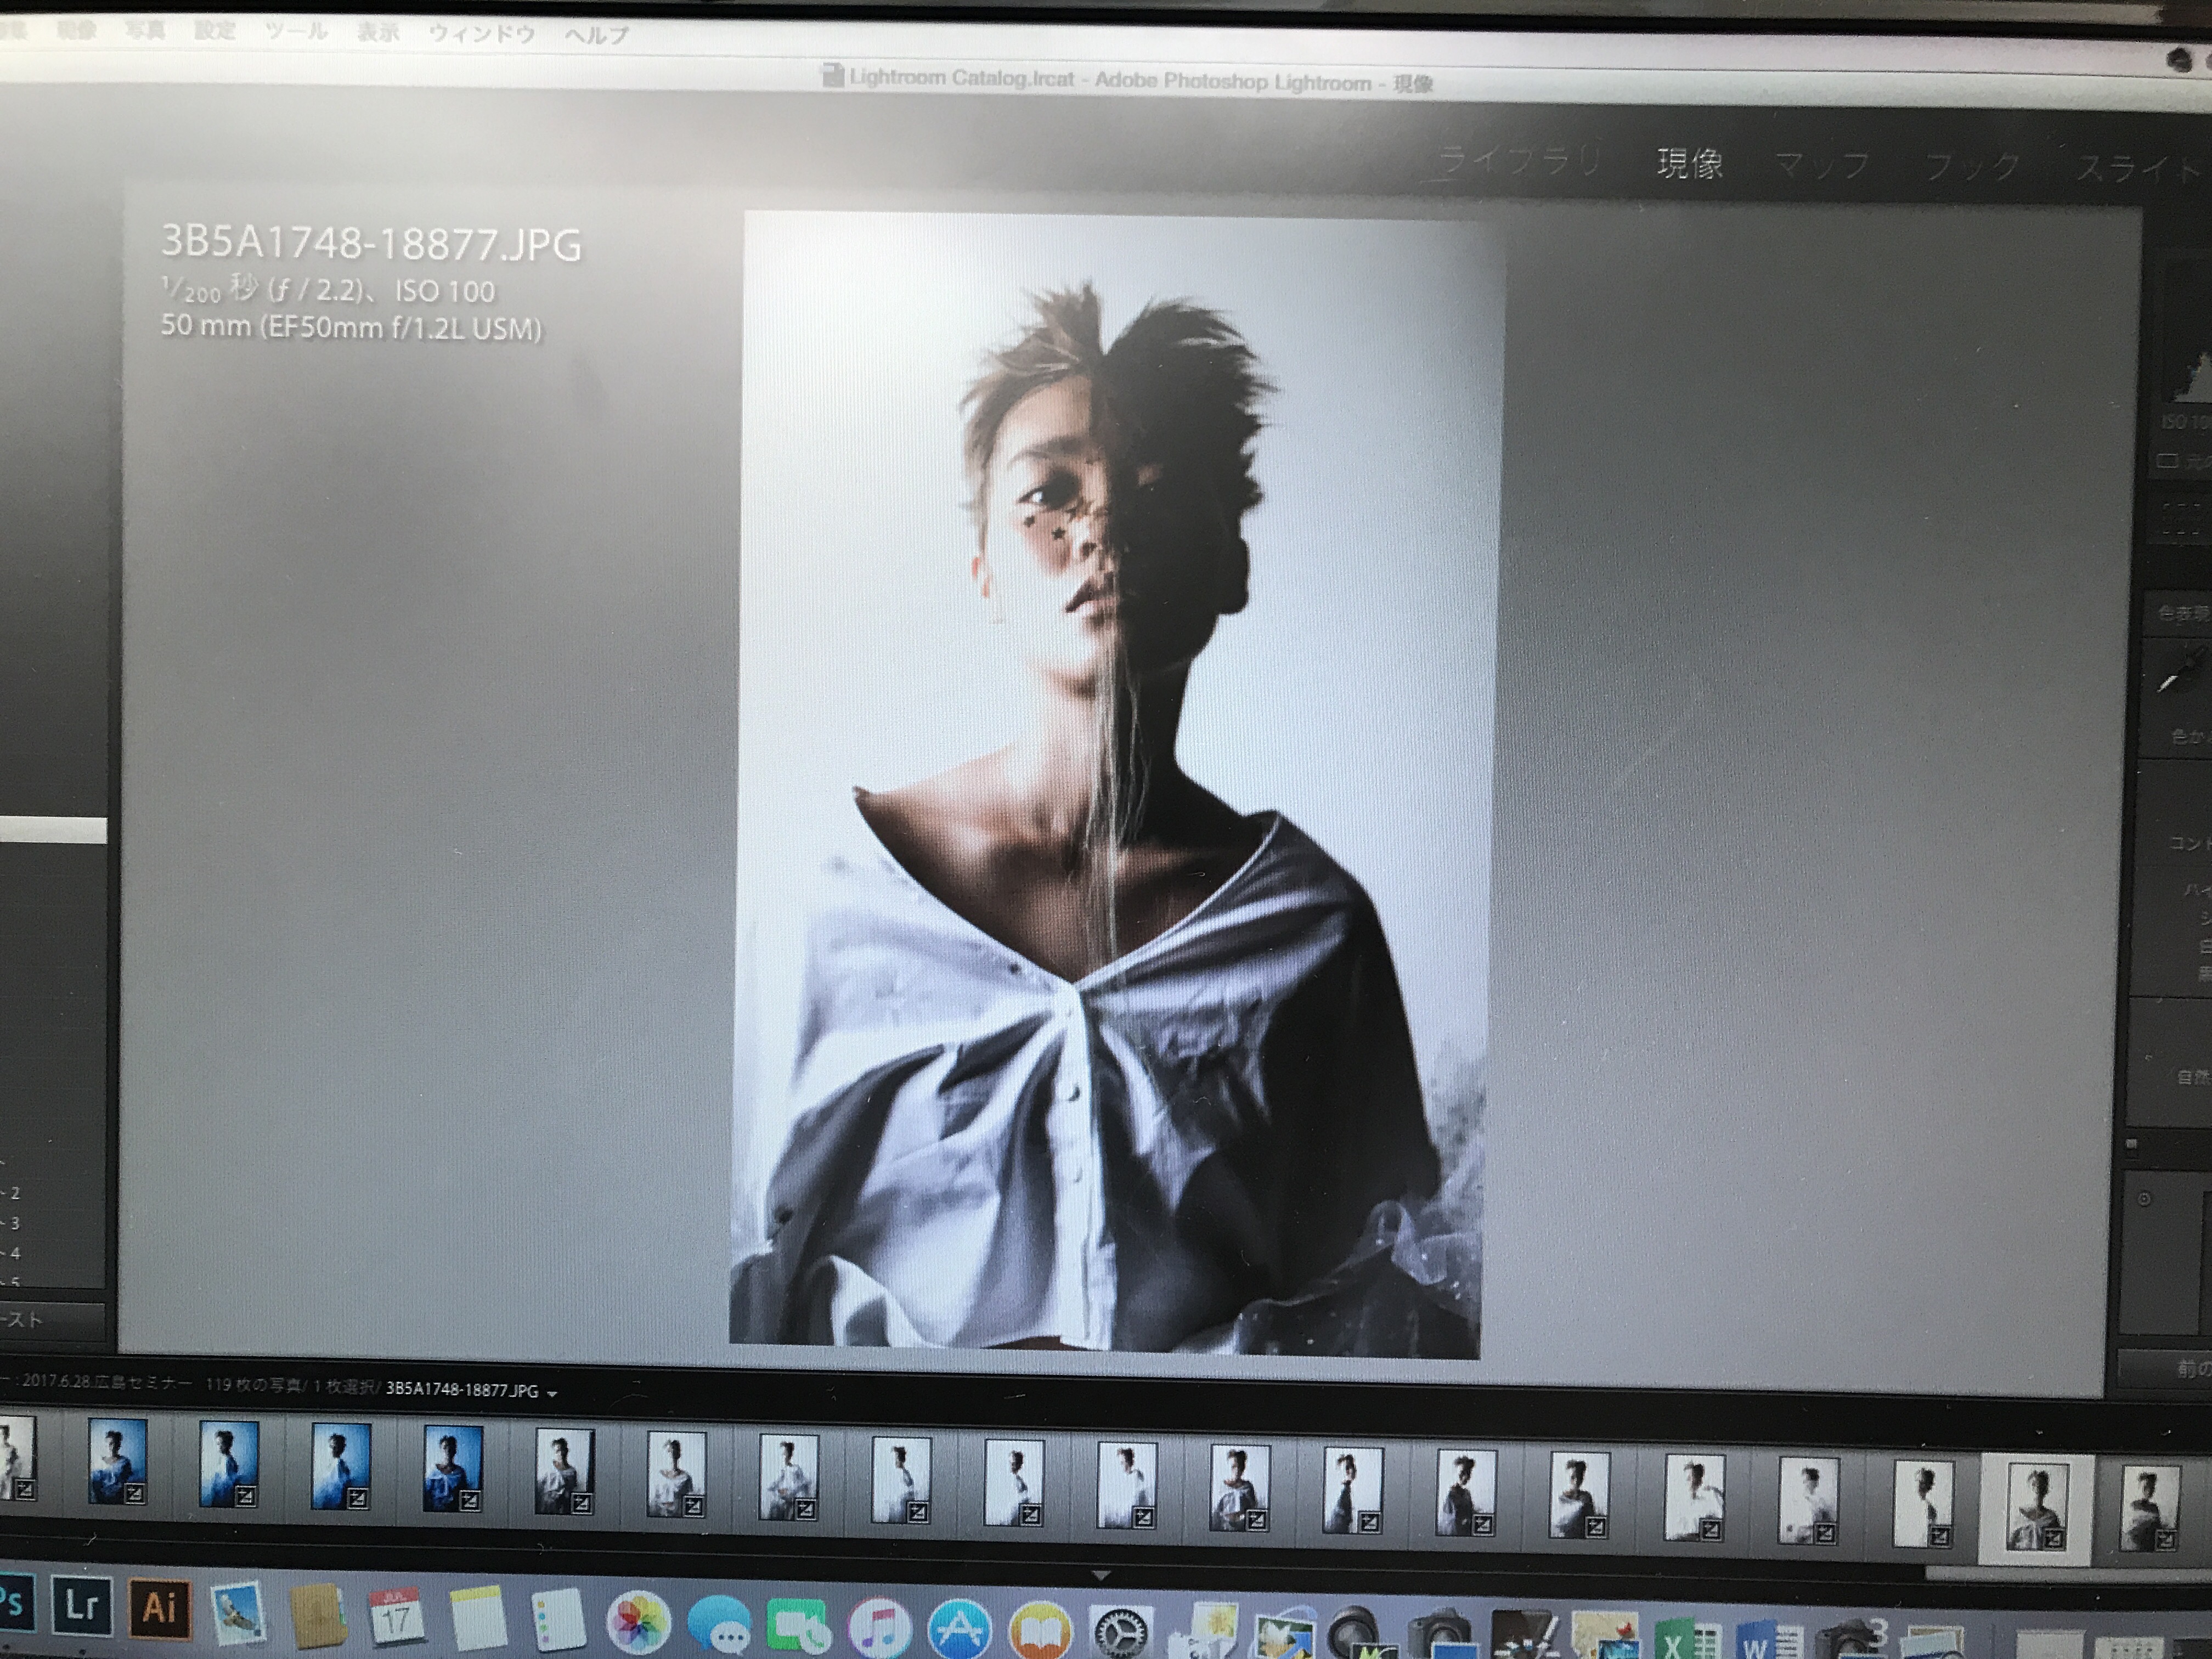This screenshot has height=1659, width=2212.
Task: Switch to the ライブラリ module
Action: (x=1519, y=160)
